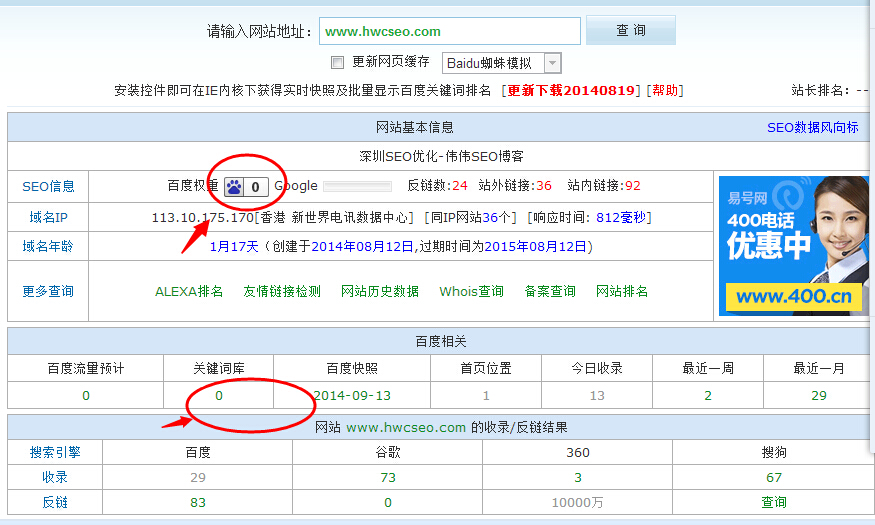Open SEO数据风向标 link
Viewport: 875px width, 525px height.
(x=812, y=128)
